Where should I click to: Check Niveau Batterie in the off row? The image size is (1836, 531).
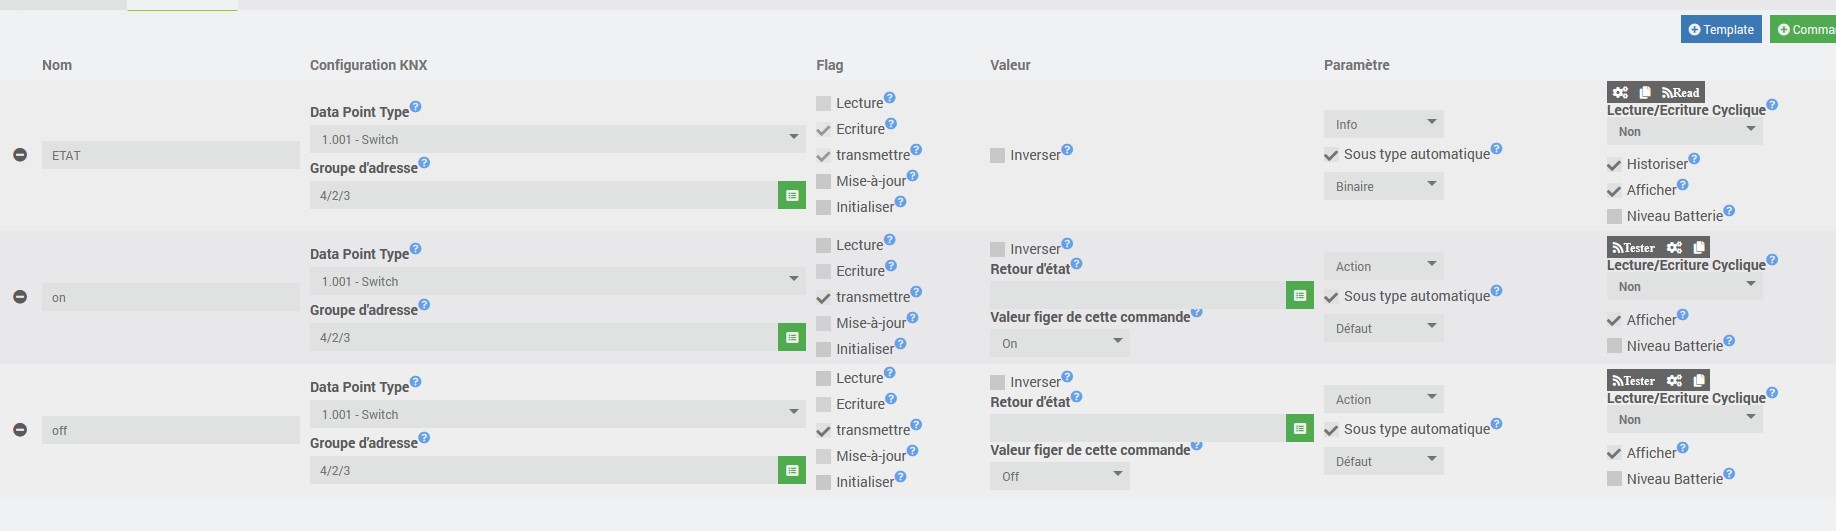coord(1614,479)
